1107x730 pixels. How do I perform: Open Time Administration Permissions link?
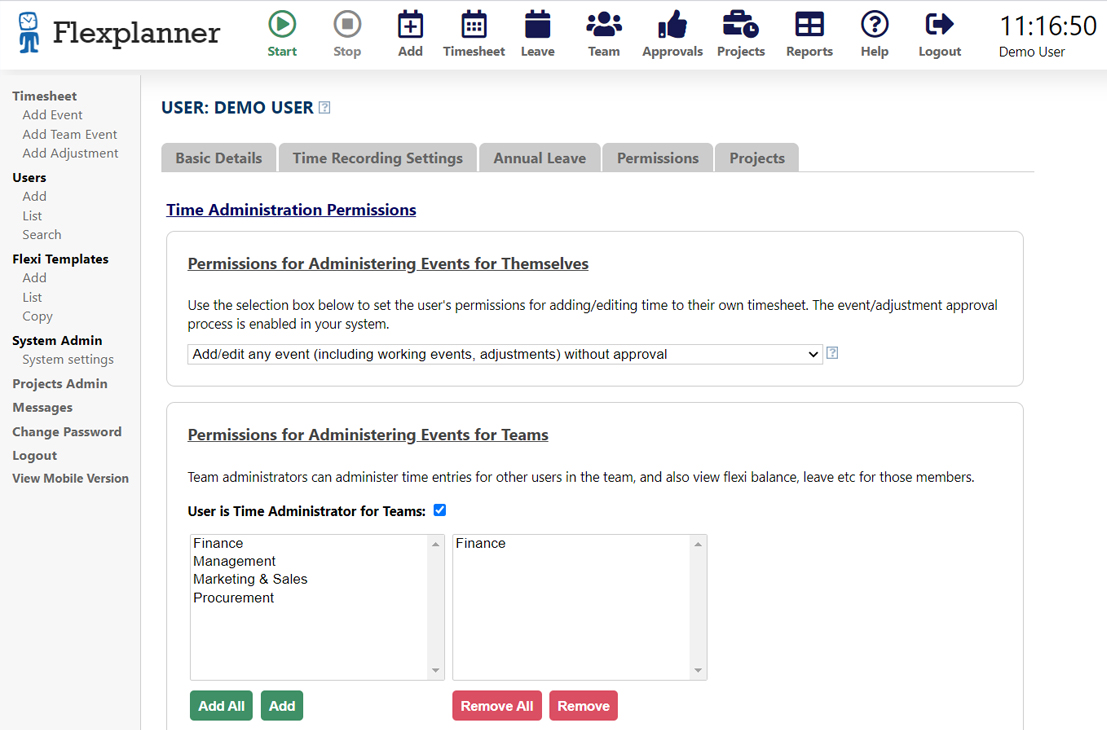coord(291,210)
